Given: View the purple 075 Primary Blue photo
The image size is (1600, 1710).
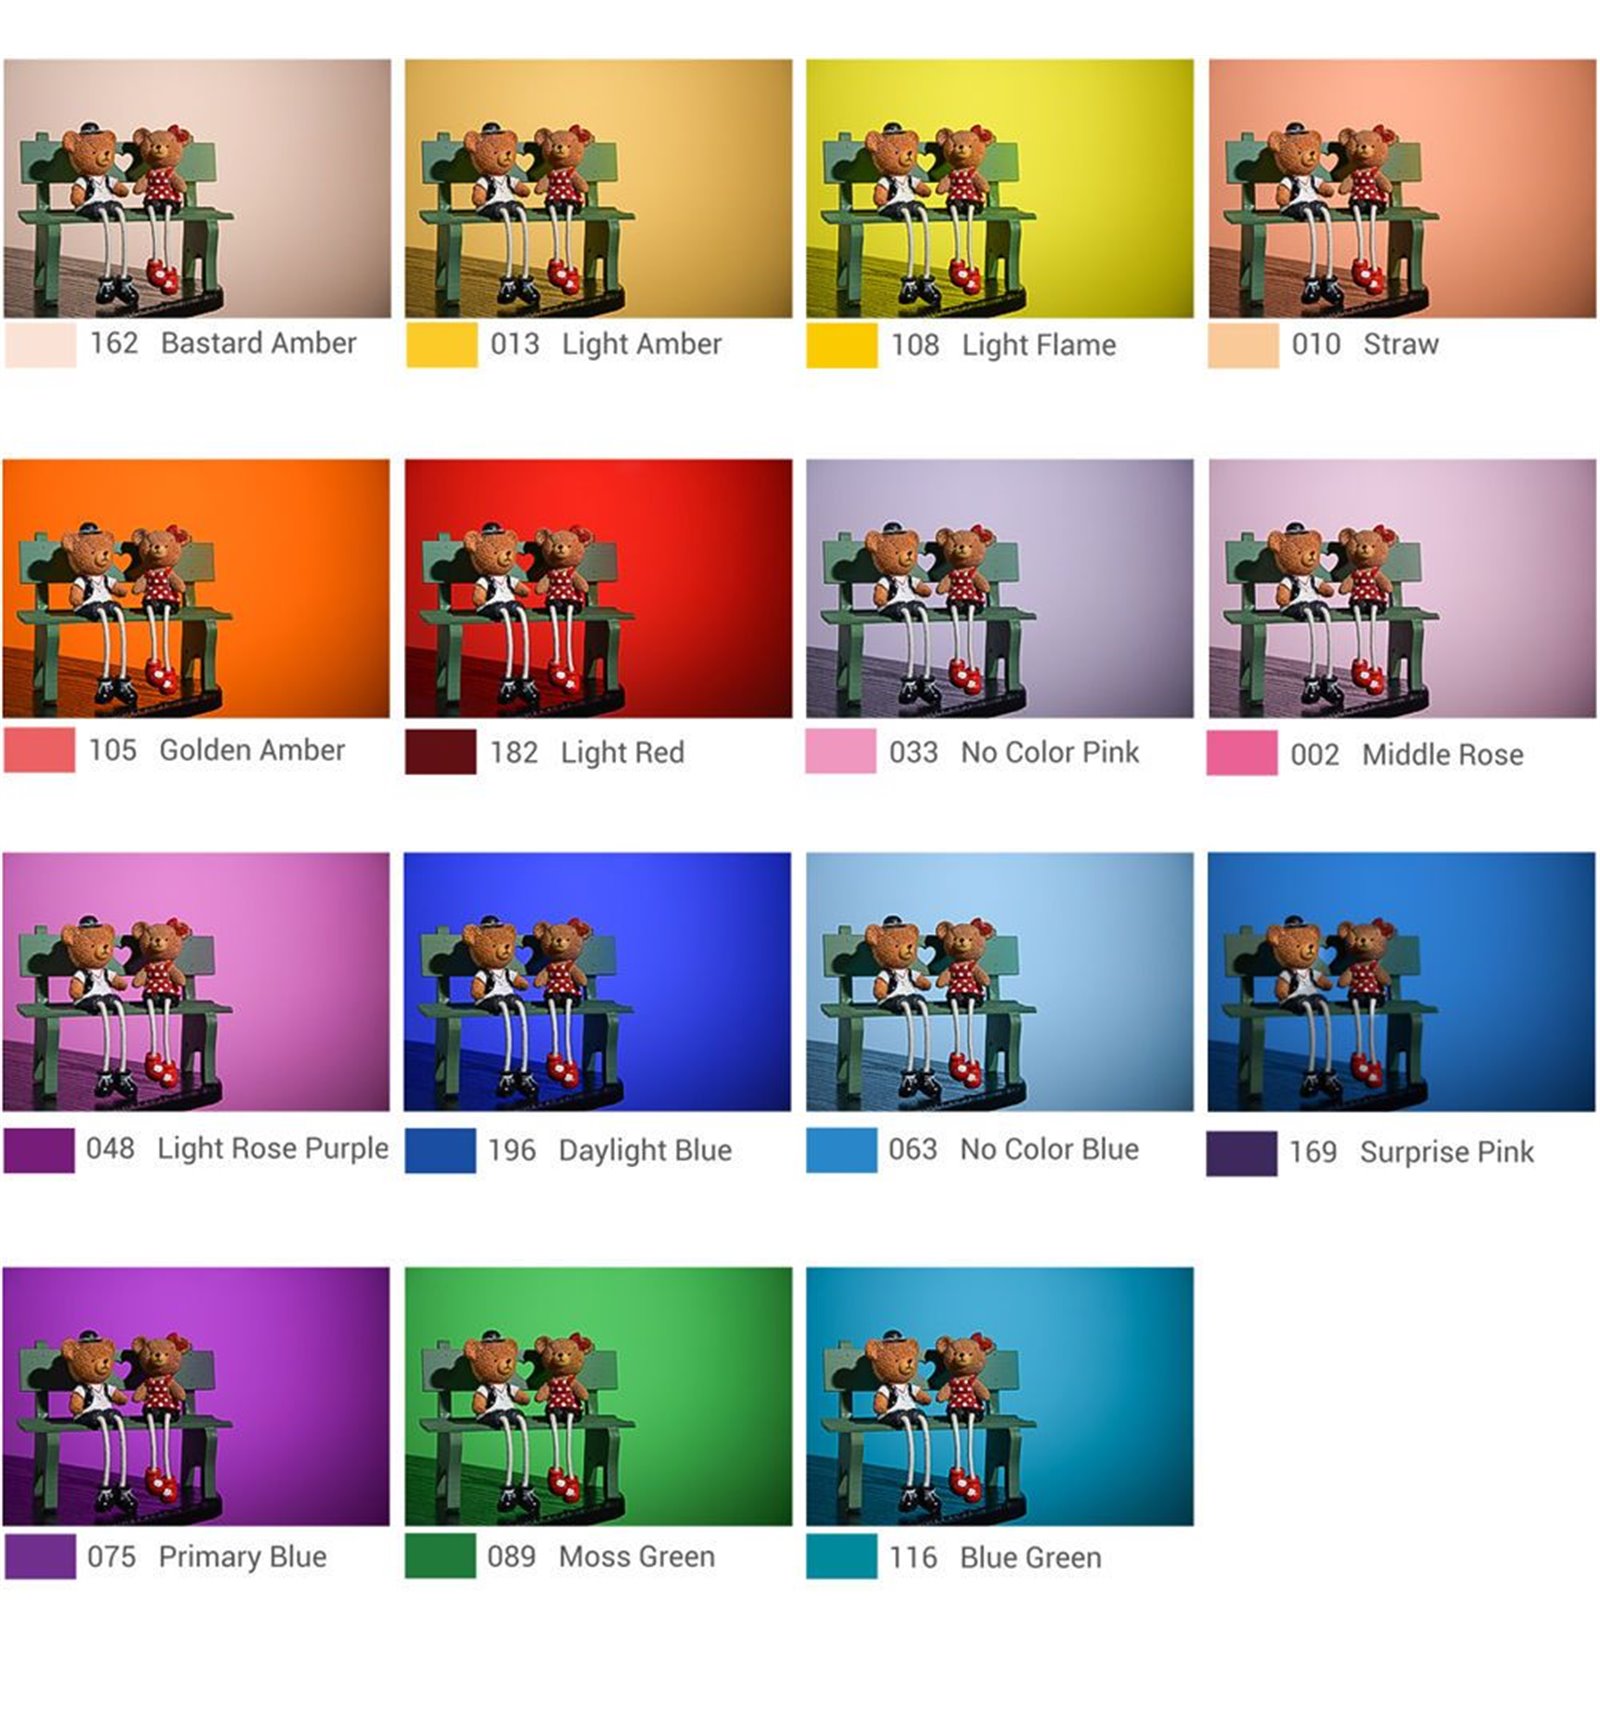Looking at the screenshot, I should click(196, 1396).
